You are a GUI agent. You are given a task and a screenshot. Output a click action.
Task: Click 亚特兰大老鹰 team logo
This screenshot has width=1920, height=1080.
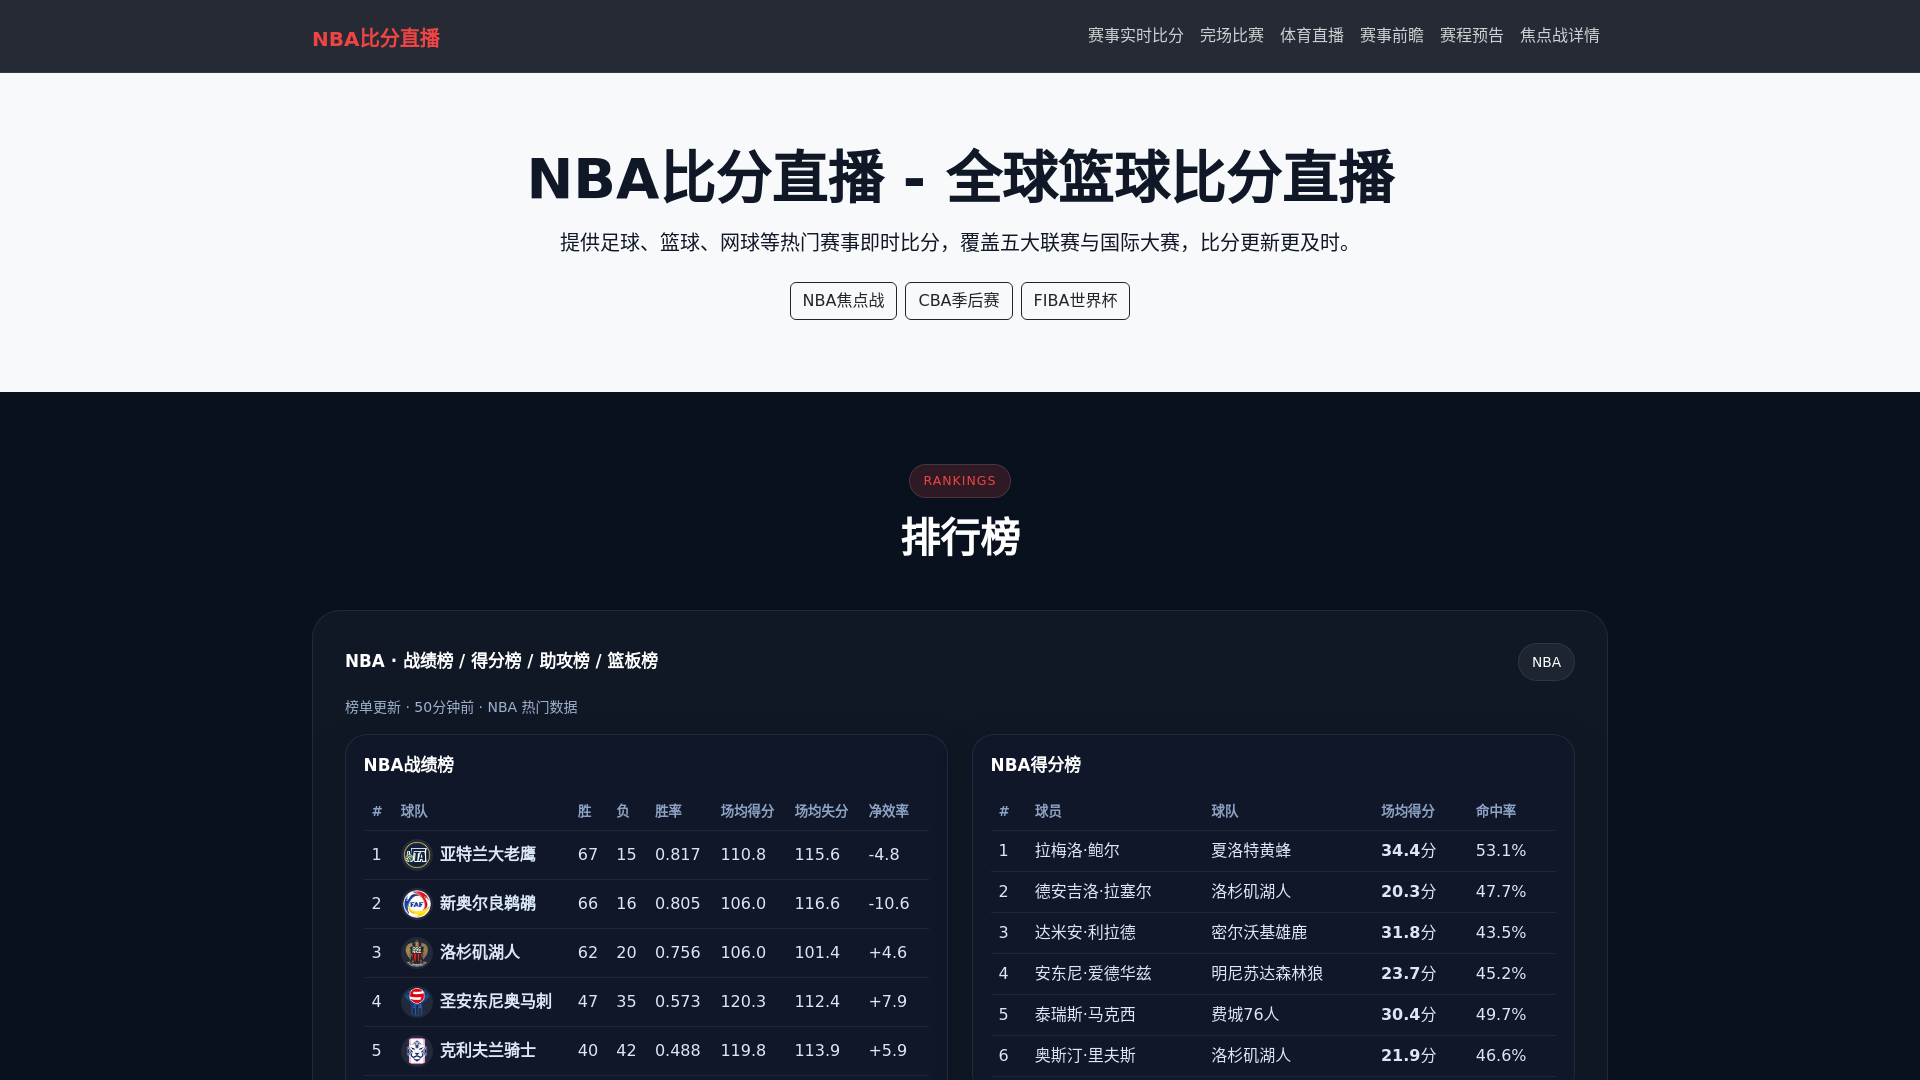tap(416, 855)
